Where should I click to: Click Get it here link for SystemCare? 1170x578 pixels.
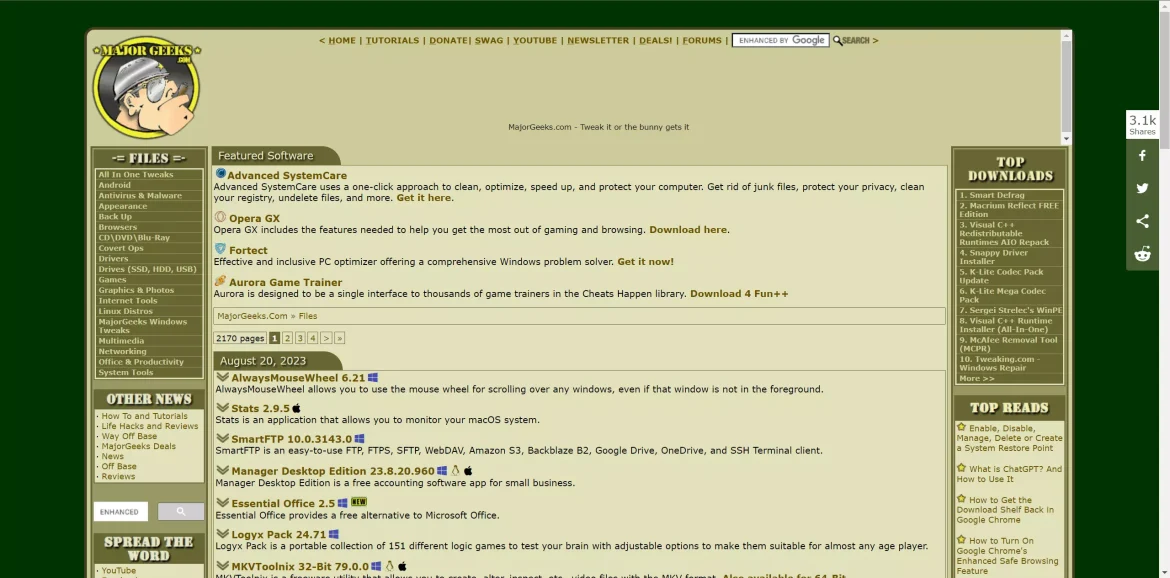pyautogui.click(x=424, y=198)
